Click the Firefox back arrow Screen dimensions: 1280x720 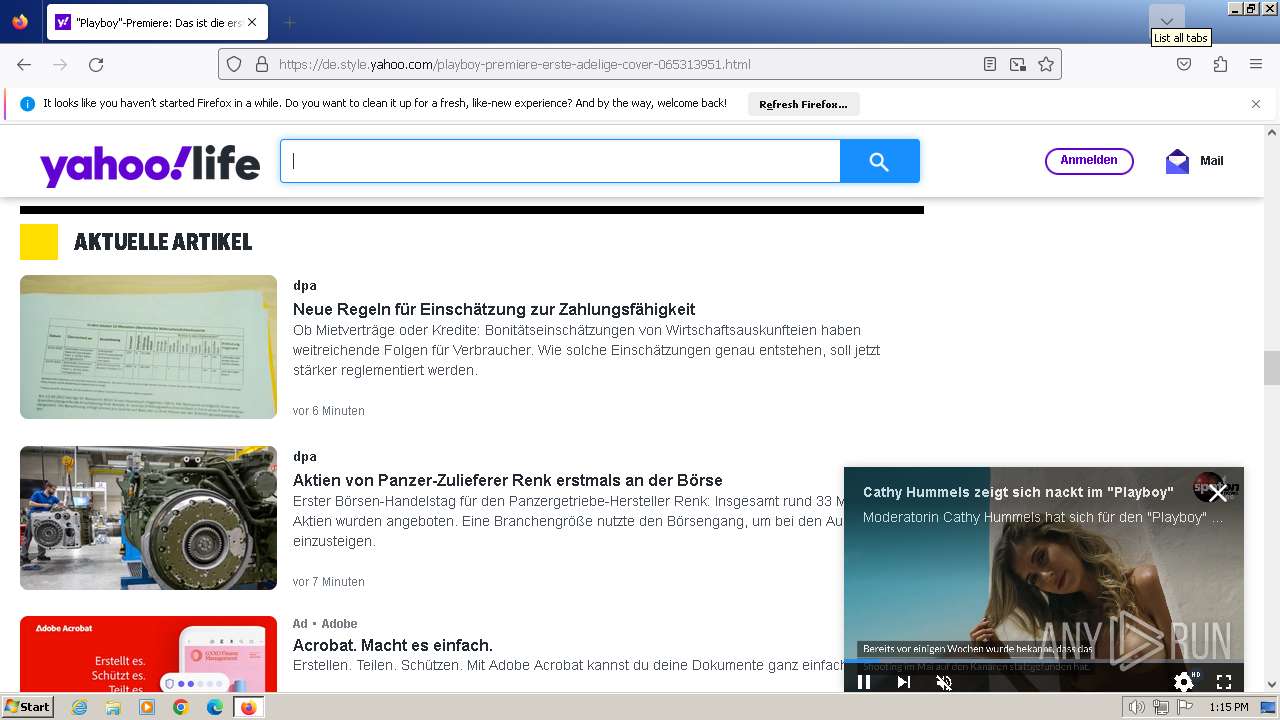point(24,64)
